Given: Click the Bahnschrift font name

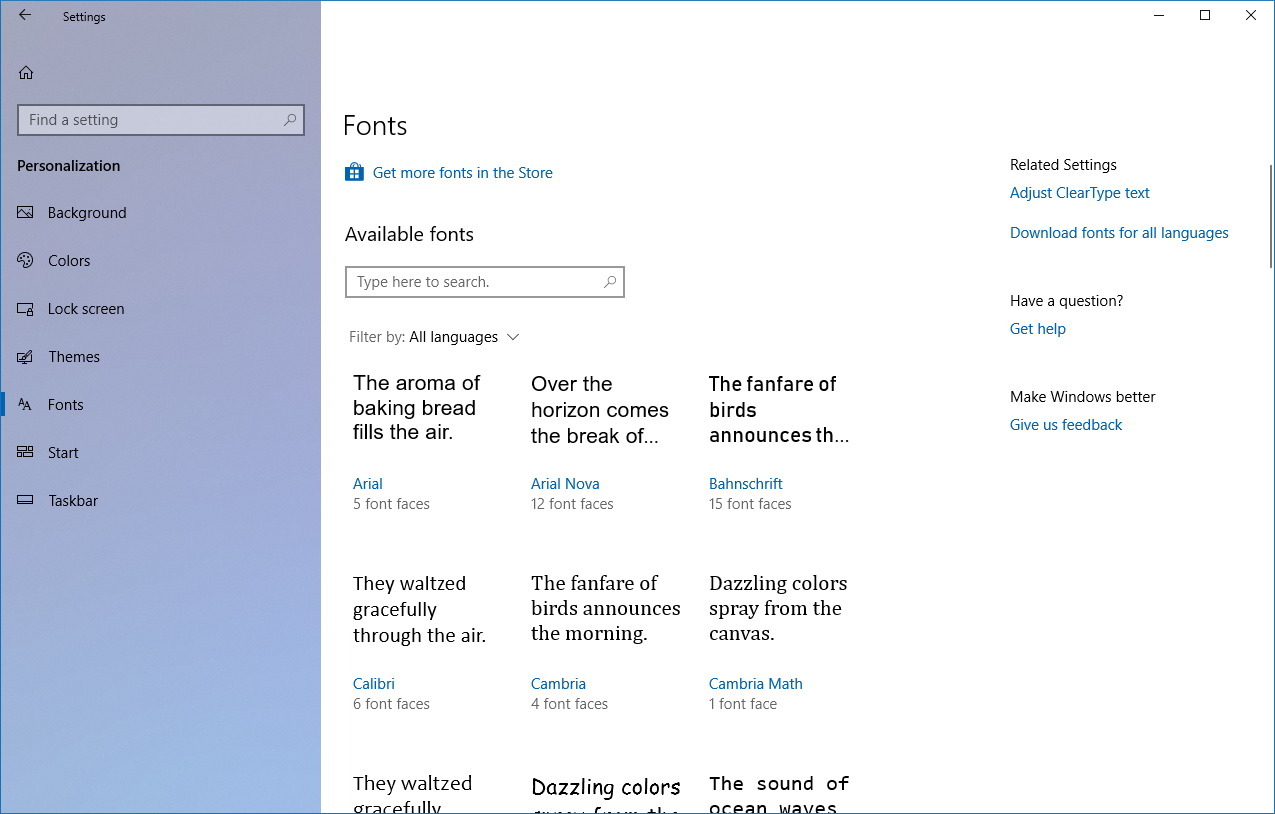Looking at the screenshot, I should click(746, 484).
